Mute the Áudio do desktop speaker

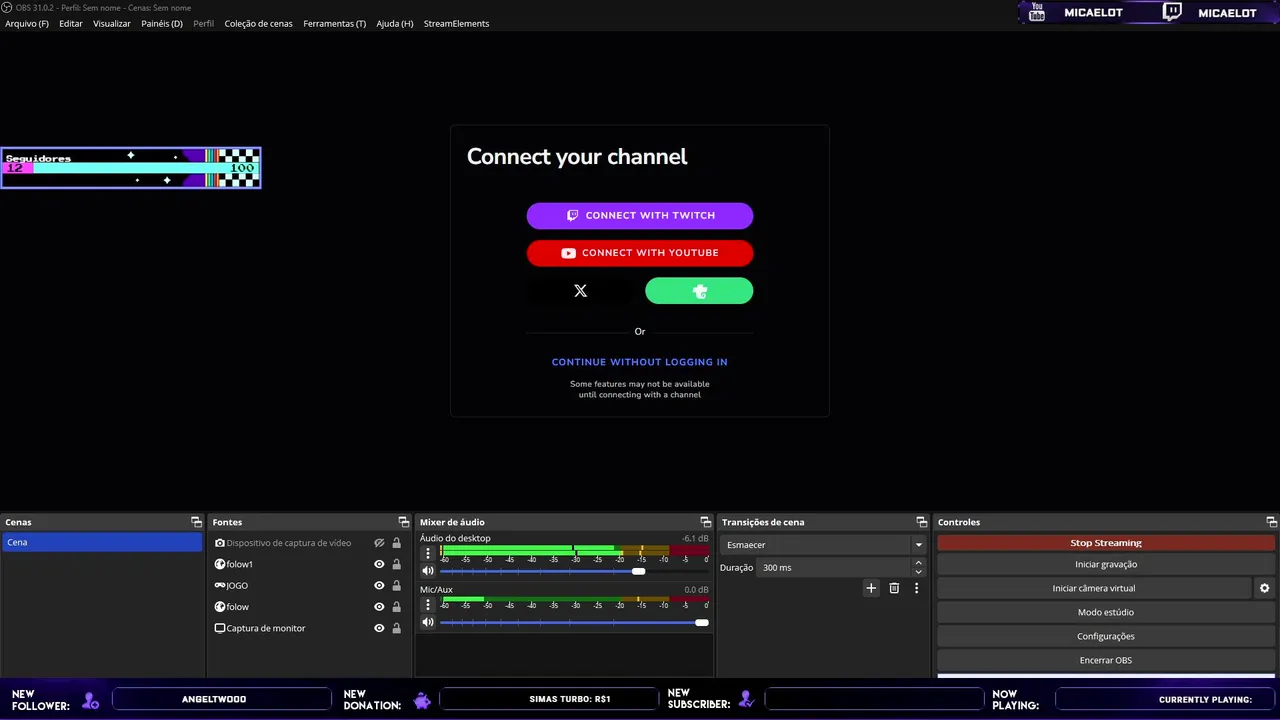(428, 571)
